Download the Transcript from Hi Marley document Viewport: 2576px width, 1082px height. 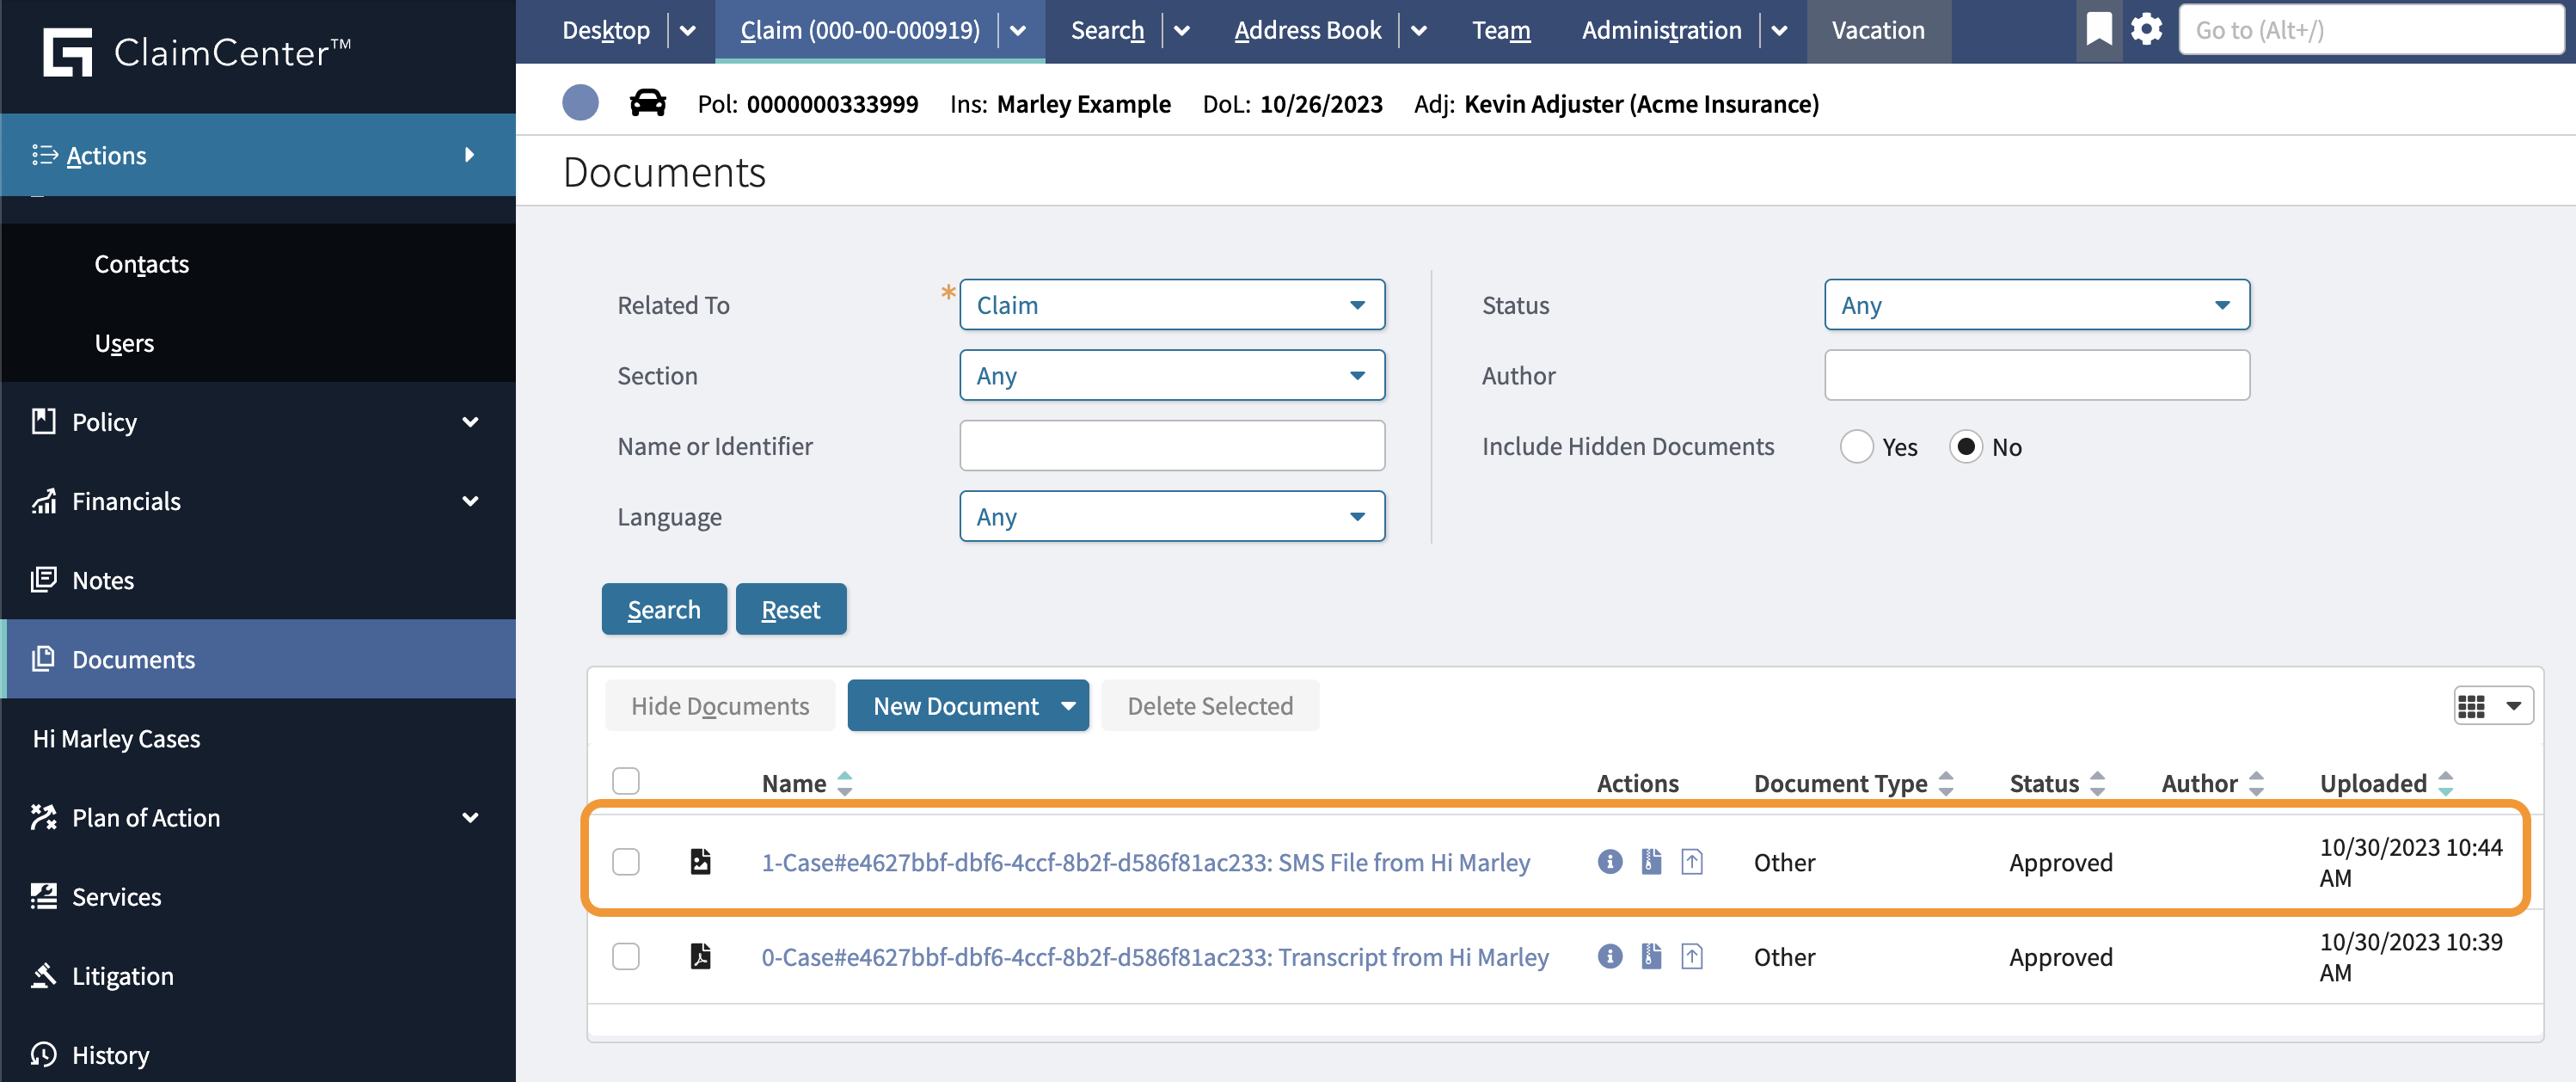[1651, 956]
